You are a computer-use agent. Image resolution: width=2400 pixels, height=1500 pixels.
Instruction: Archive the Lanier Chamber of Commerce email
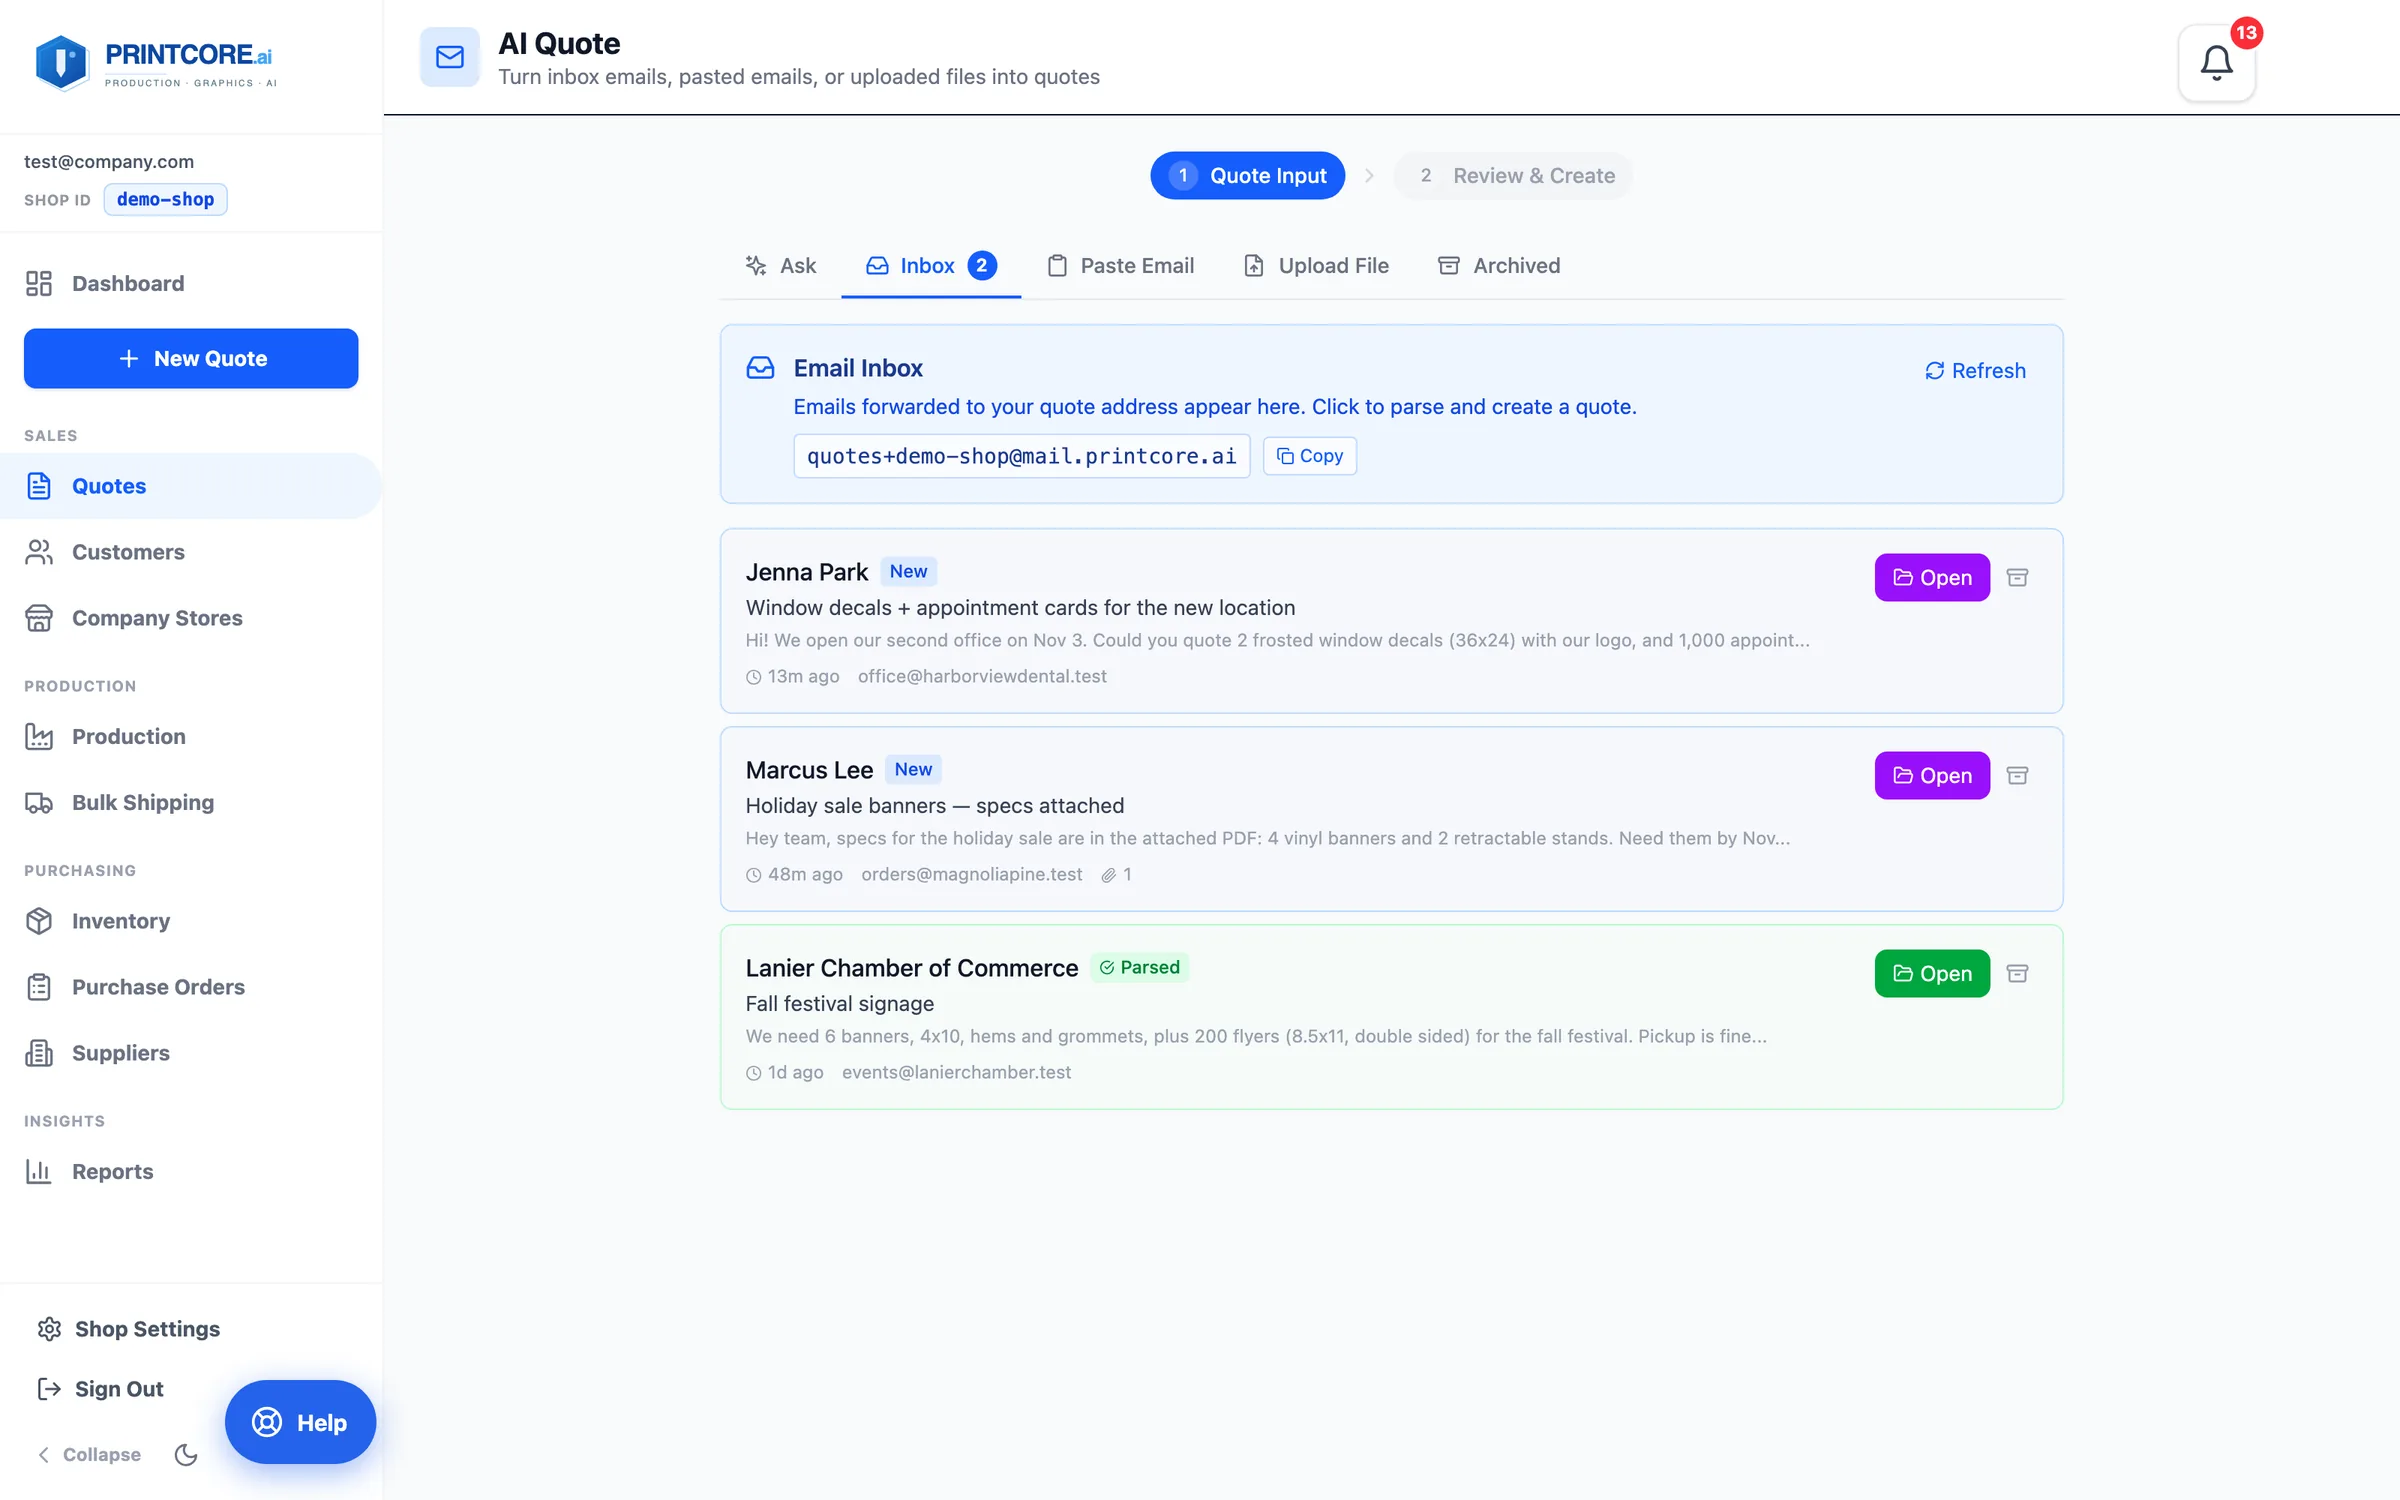pos(2017,973)
